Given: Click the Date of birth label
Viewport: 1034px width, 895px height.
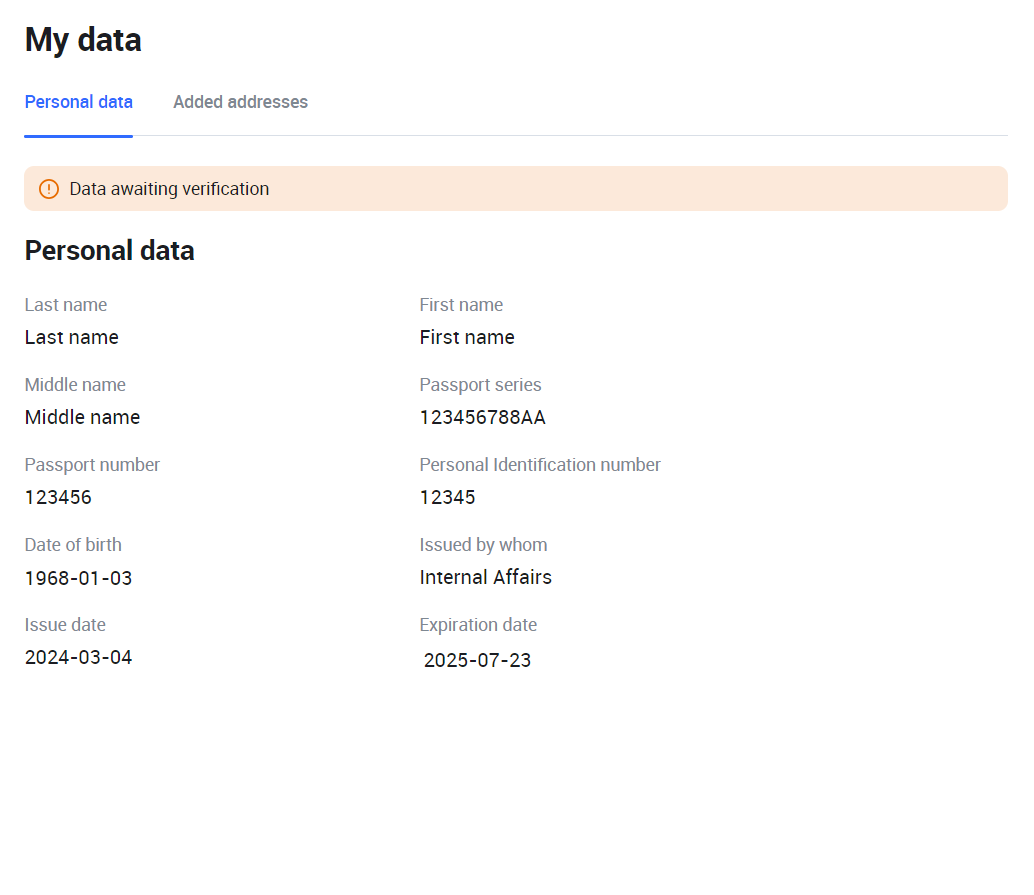Looking at the screenshot, I should coord(73,545).
